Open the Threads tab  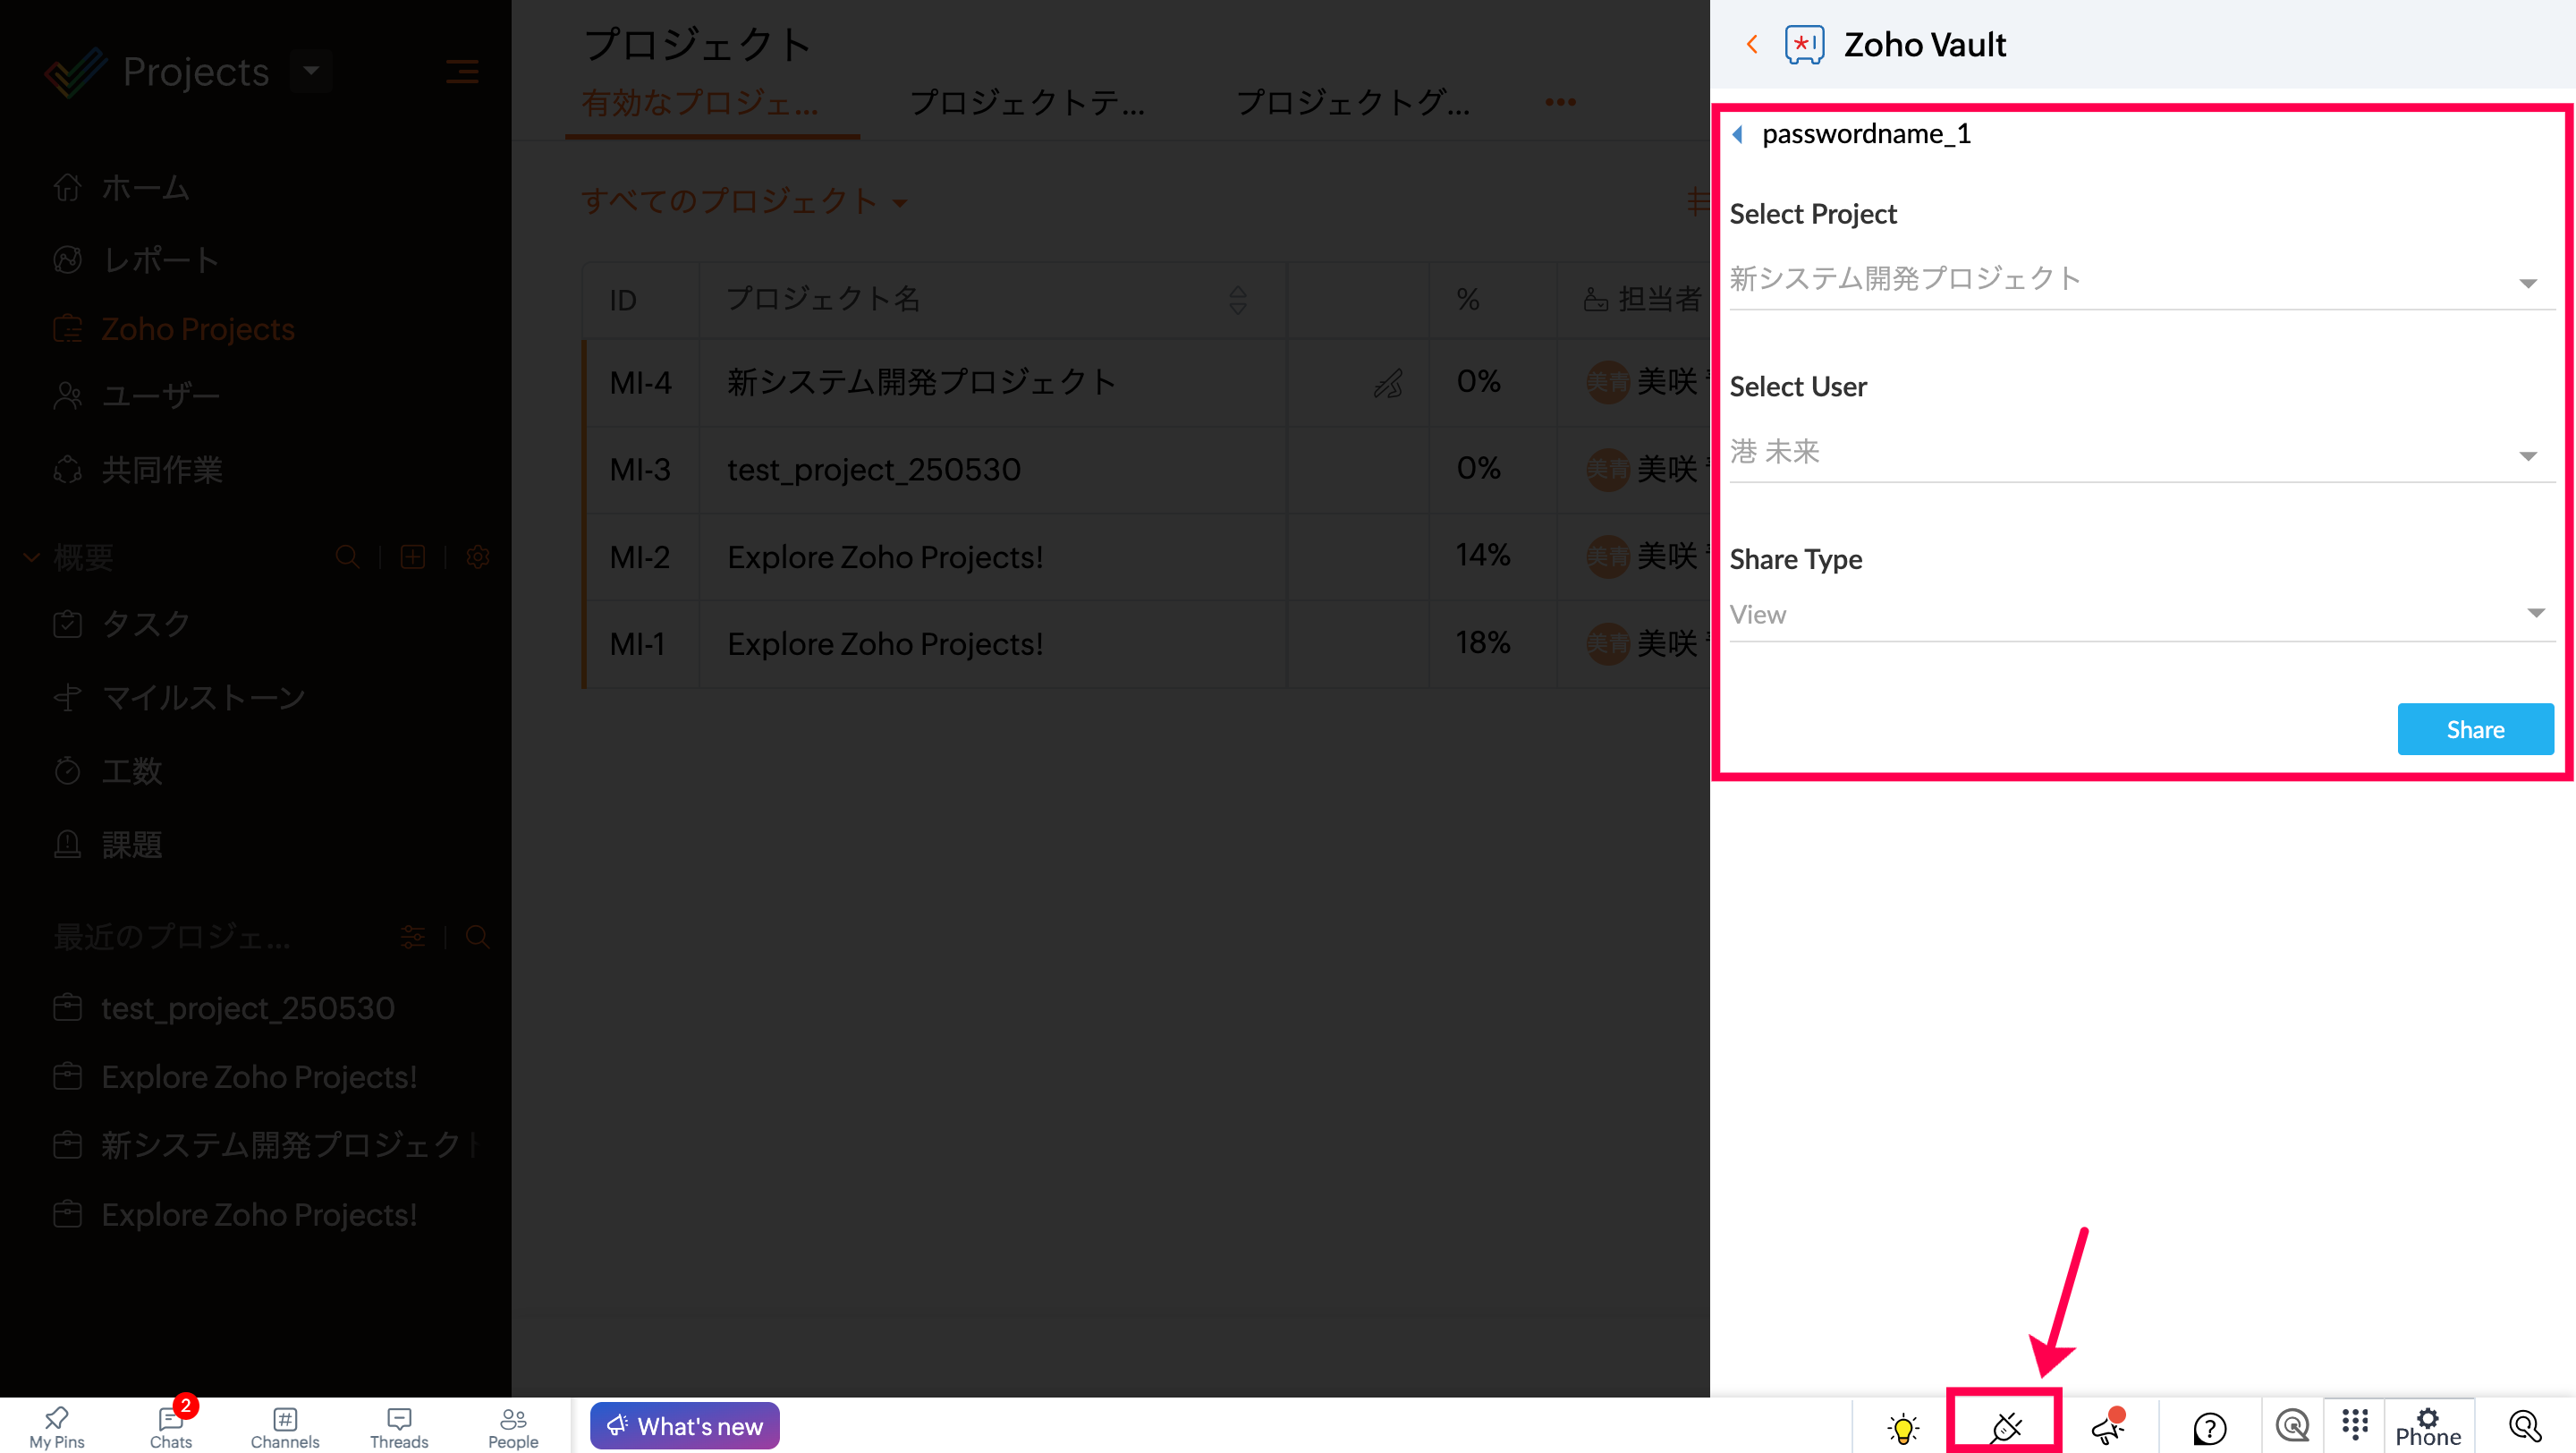[x=399, y=1427]
